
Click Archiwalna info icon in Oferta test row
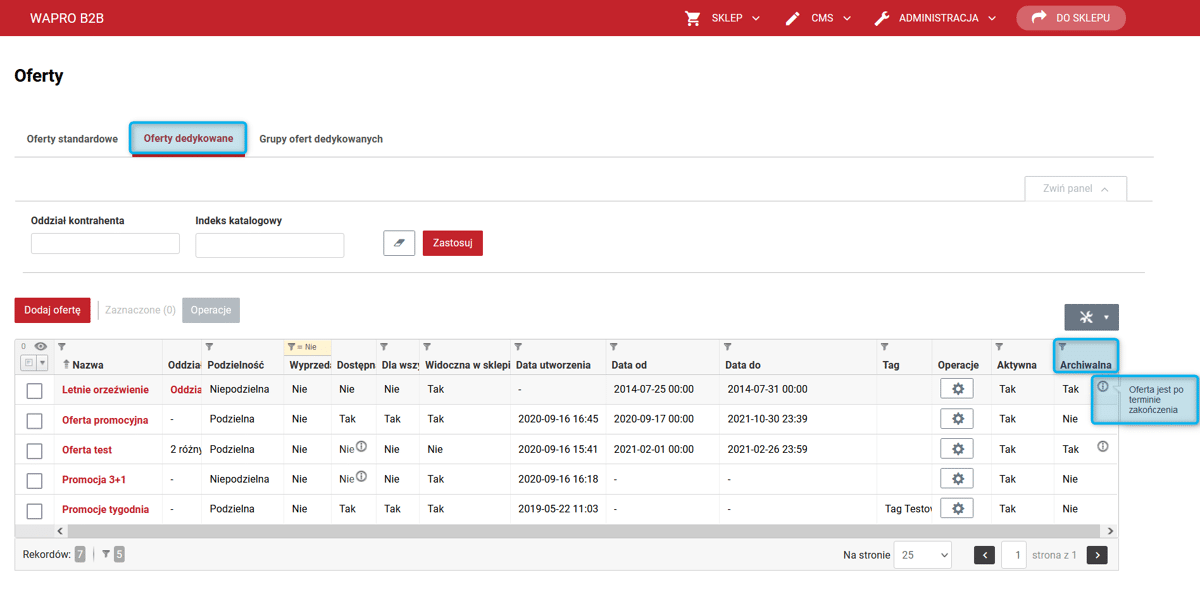1103,447
